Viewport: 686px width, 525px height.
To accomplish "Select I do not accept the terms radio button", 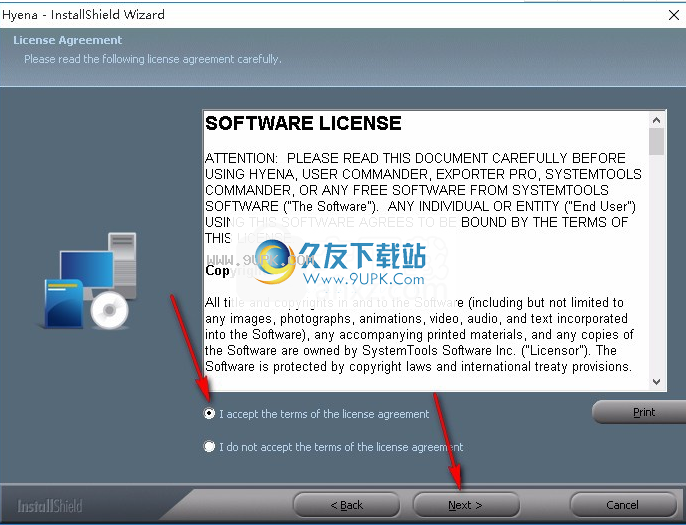I will pyautogui.click(x=210, y=447).
